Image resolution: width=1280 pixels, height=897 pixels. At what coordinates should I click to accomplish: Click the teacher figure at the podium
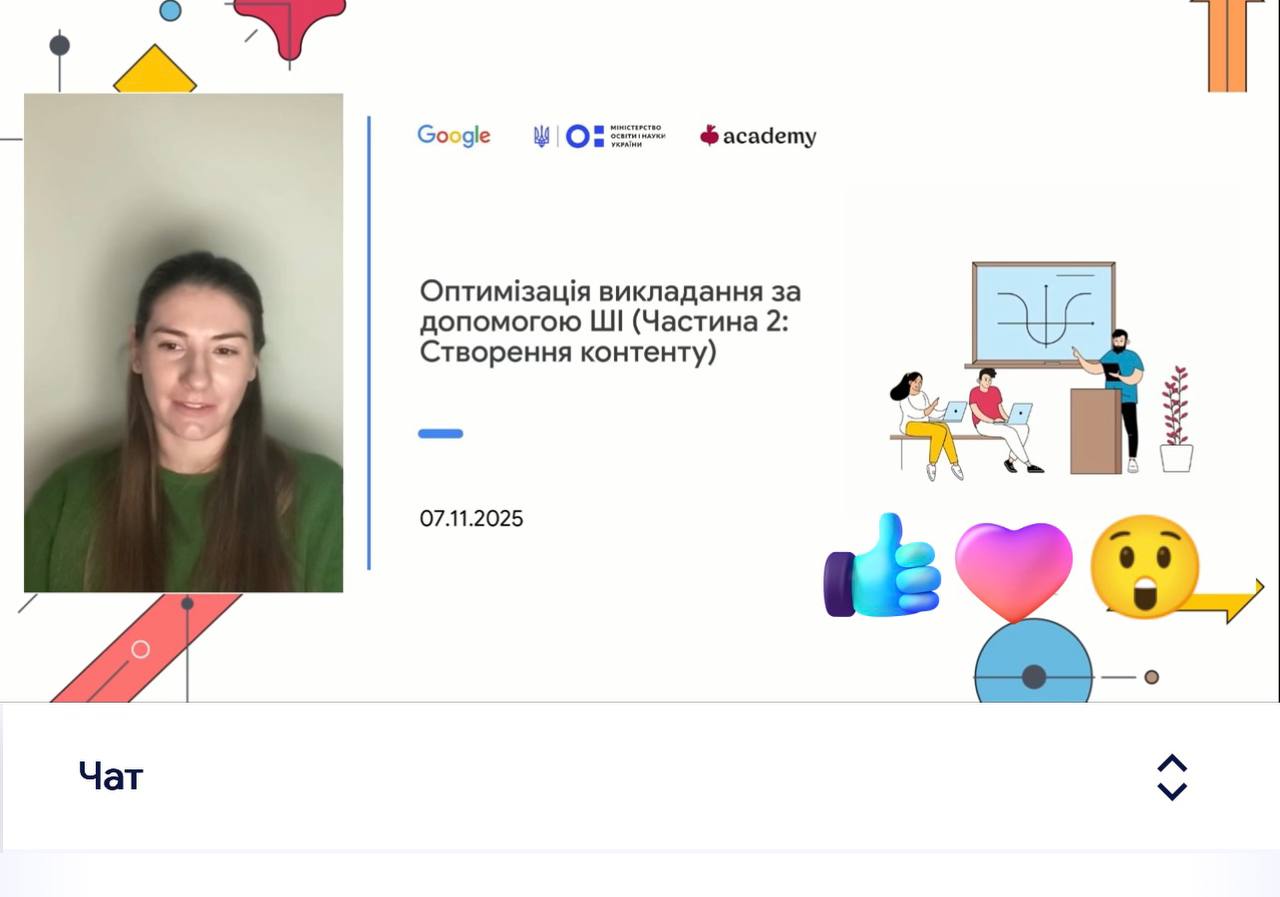click(1121, 395)
